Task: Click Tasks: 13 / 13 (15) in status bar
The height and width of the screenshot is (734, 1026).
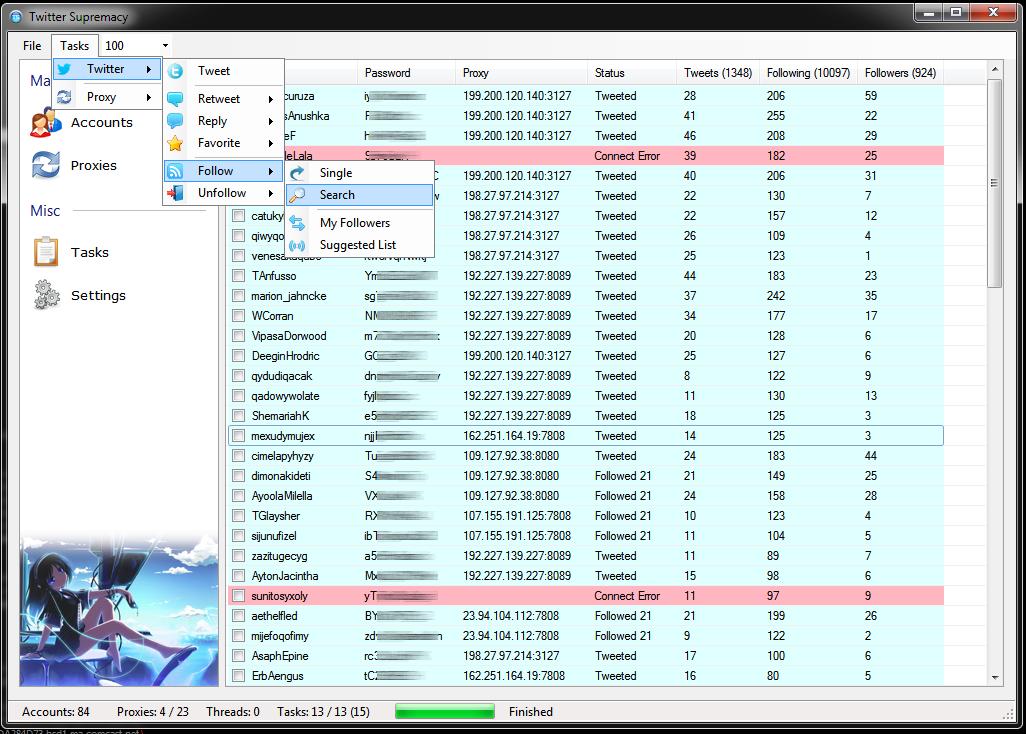Action: [323, 712]
